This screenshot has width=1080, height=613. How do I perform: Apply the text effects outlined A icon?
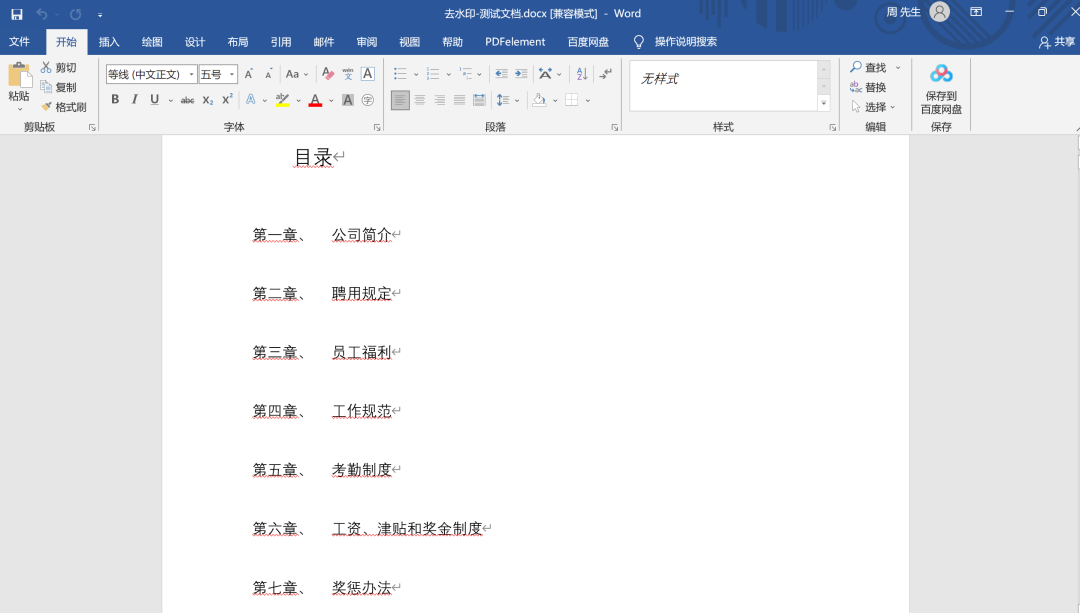[x=251, y=100]
